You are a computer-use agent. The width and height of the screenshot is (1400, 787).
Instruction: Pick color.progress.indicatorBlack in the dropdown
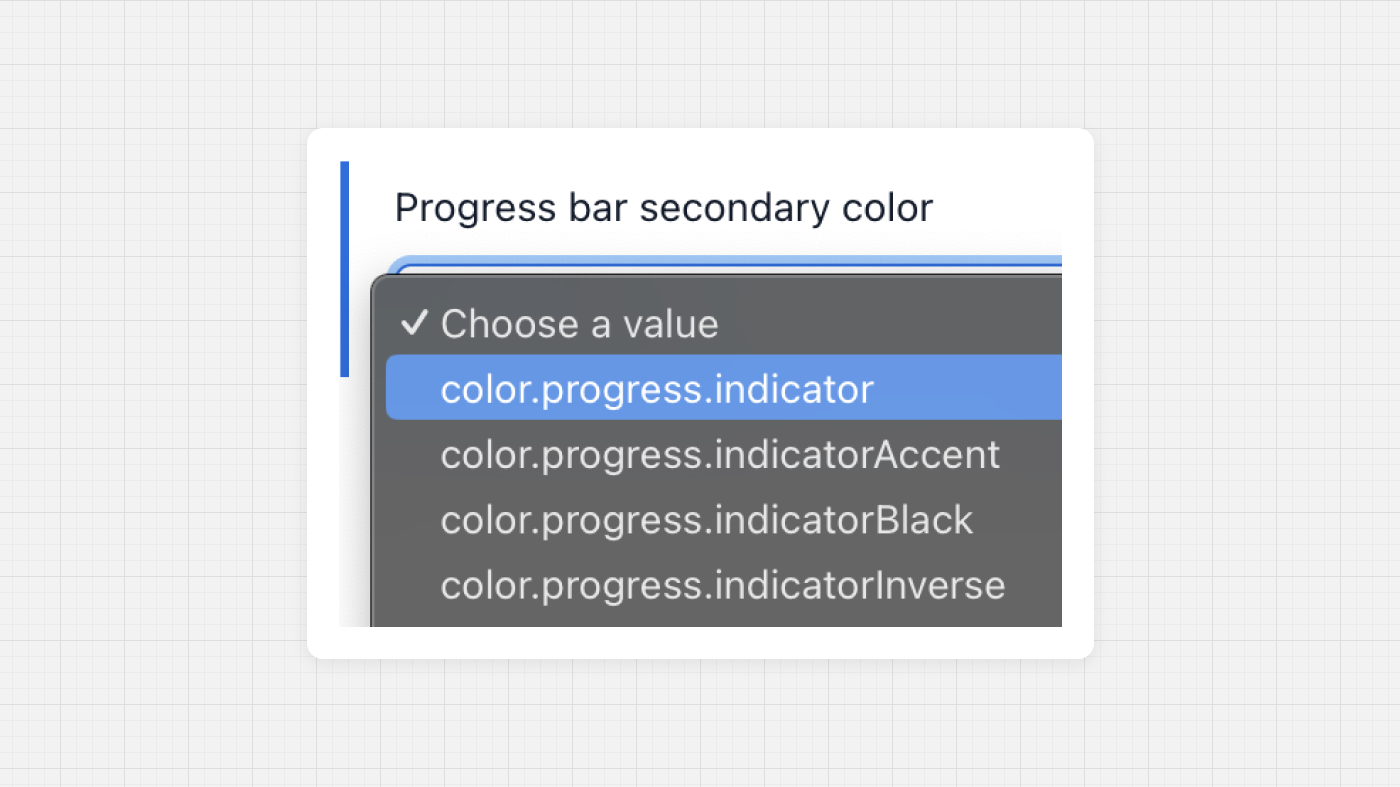(x=706, y=520)
